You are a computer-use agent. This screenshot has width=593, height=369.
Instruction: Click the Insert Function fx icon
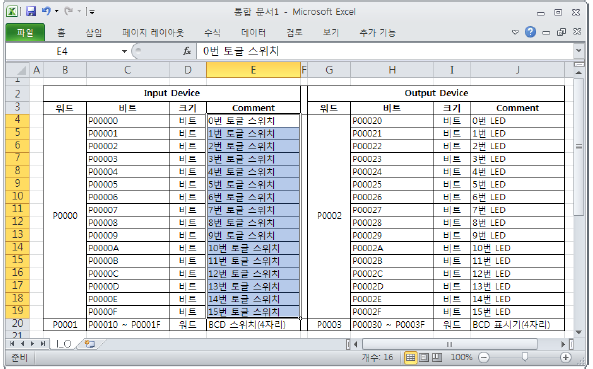coord(187,51)
